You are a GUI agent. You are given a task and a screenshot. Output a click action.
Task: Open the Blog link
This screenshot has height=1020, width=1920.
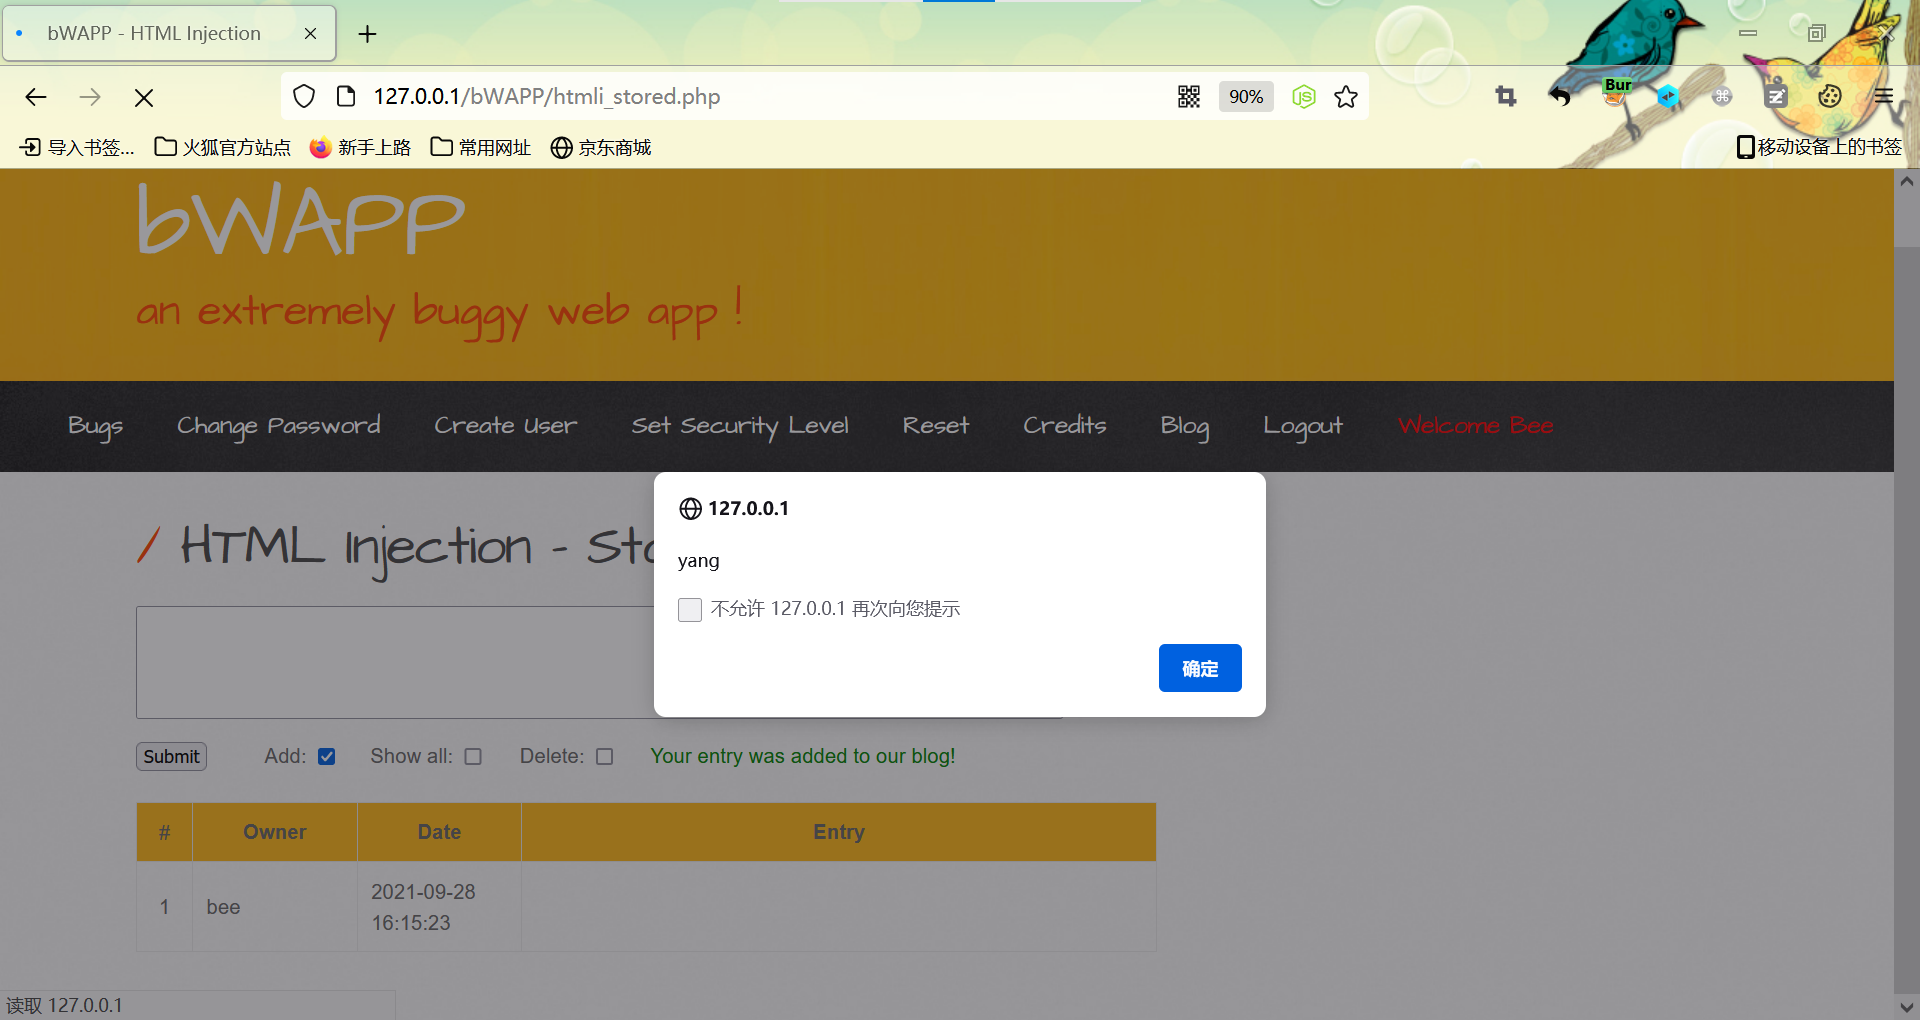click(1185, 426)
